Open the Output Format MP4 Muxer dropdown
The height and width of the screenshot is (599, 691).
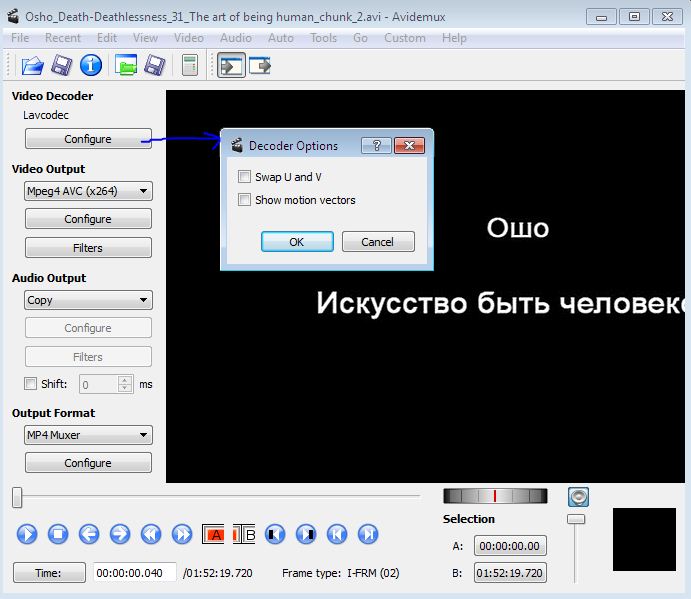pyautogui.click(x=88, y=435)
